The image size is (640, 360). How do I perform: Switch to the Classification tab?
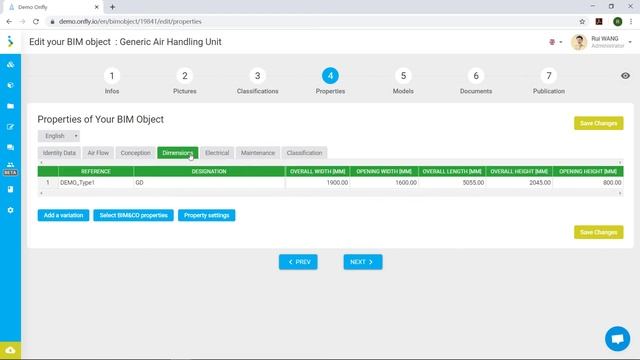pos(304,153)
